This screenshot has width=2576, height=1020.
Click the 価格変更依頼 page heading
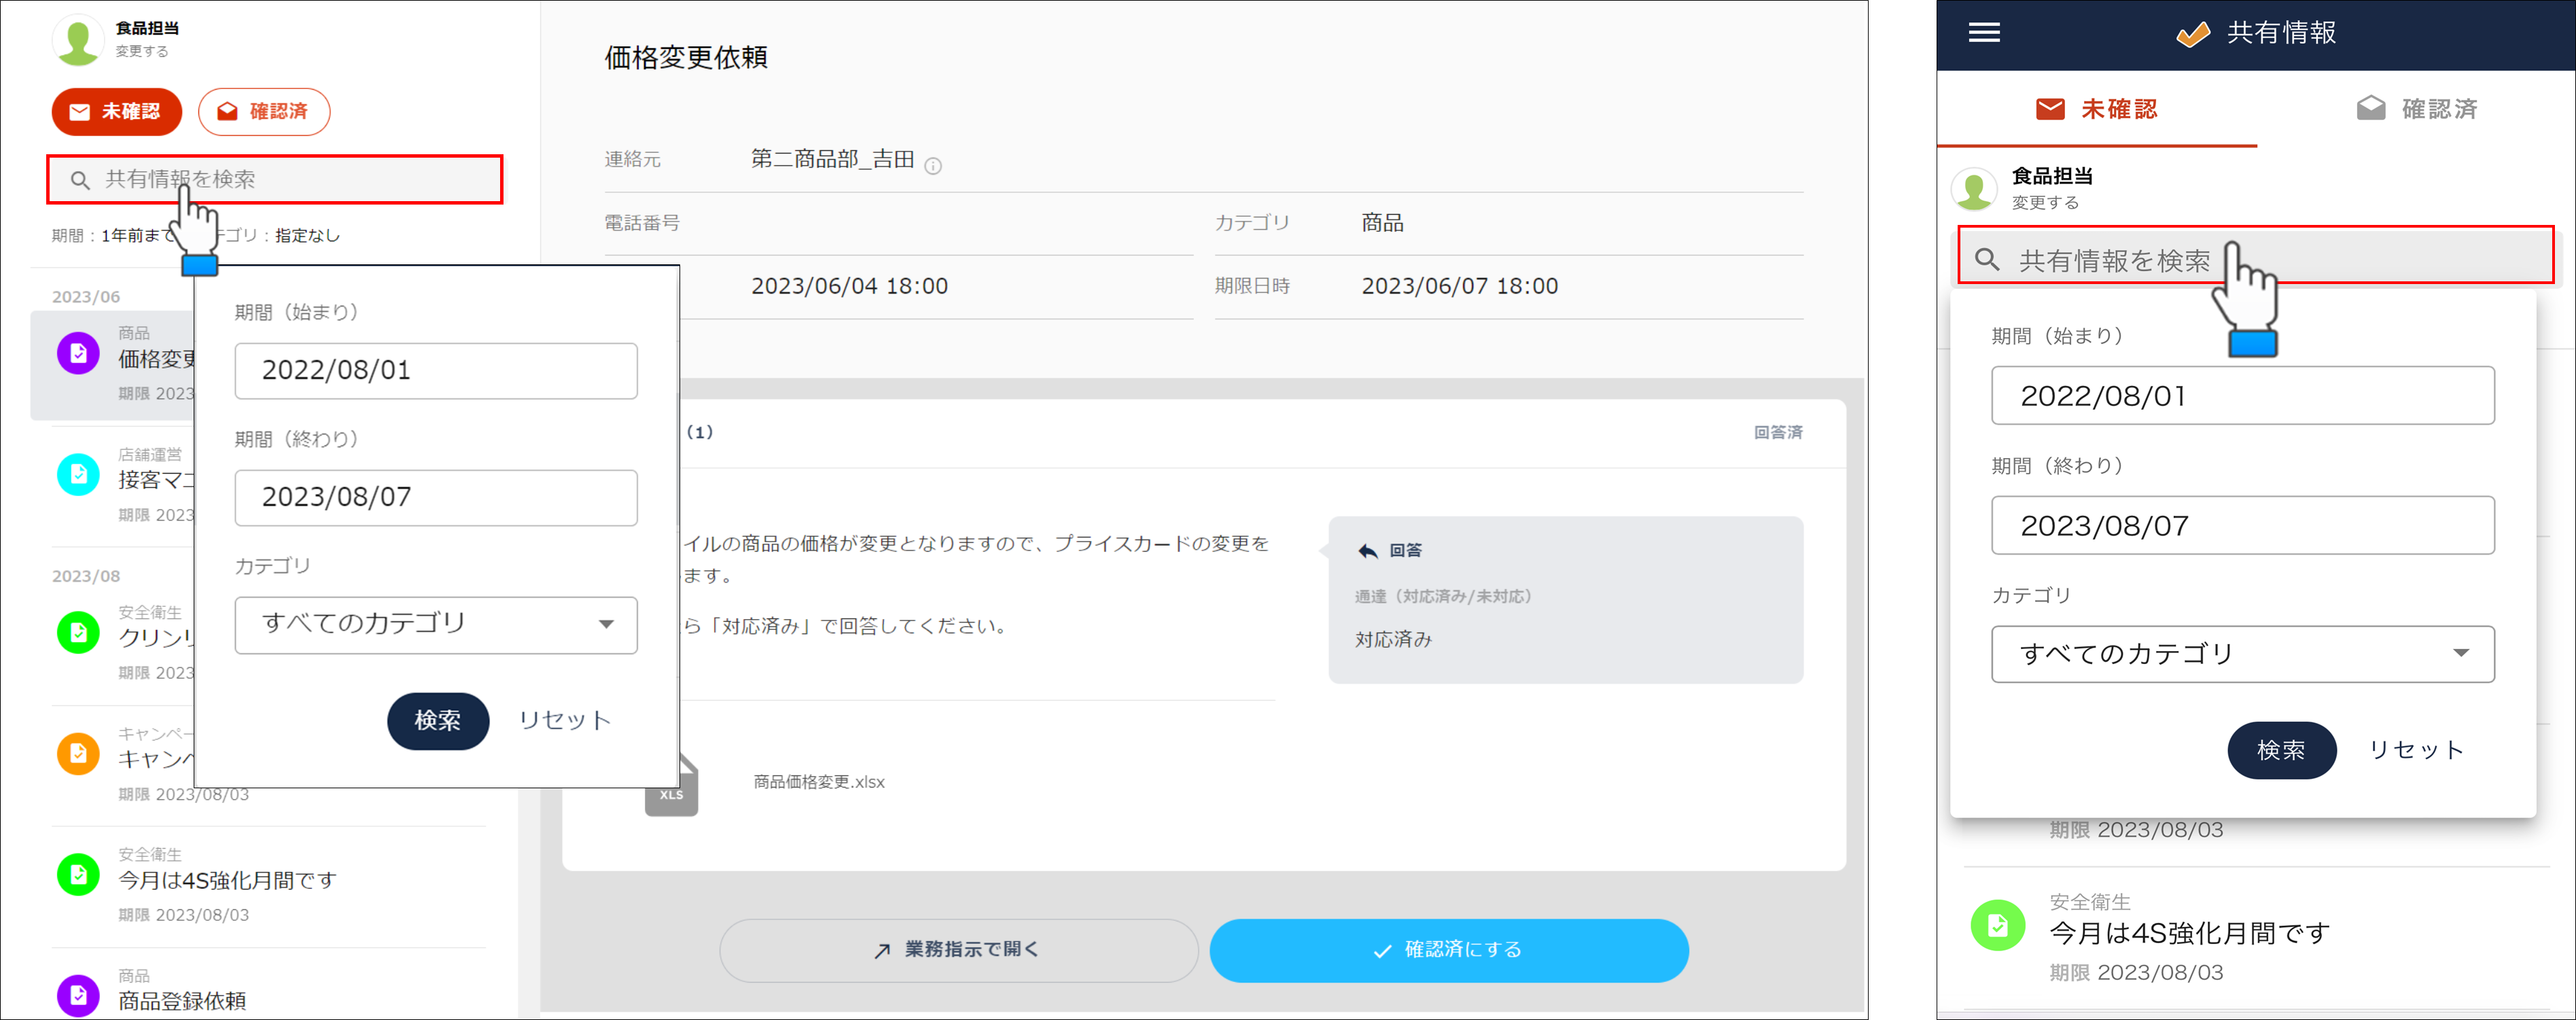tap(686, 58)
